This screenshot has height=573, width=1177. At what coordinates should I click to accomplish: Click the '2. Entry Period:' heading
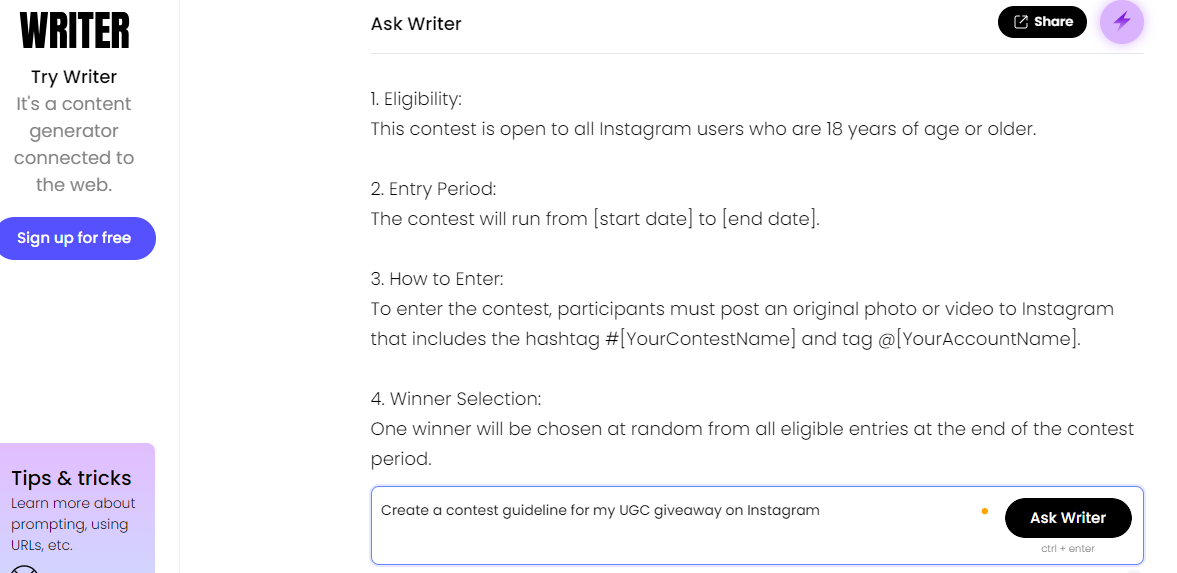coord(433,188)
